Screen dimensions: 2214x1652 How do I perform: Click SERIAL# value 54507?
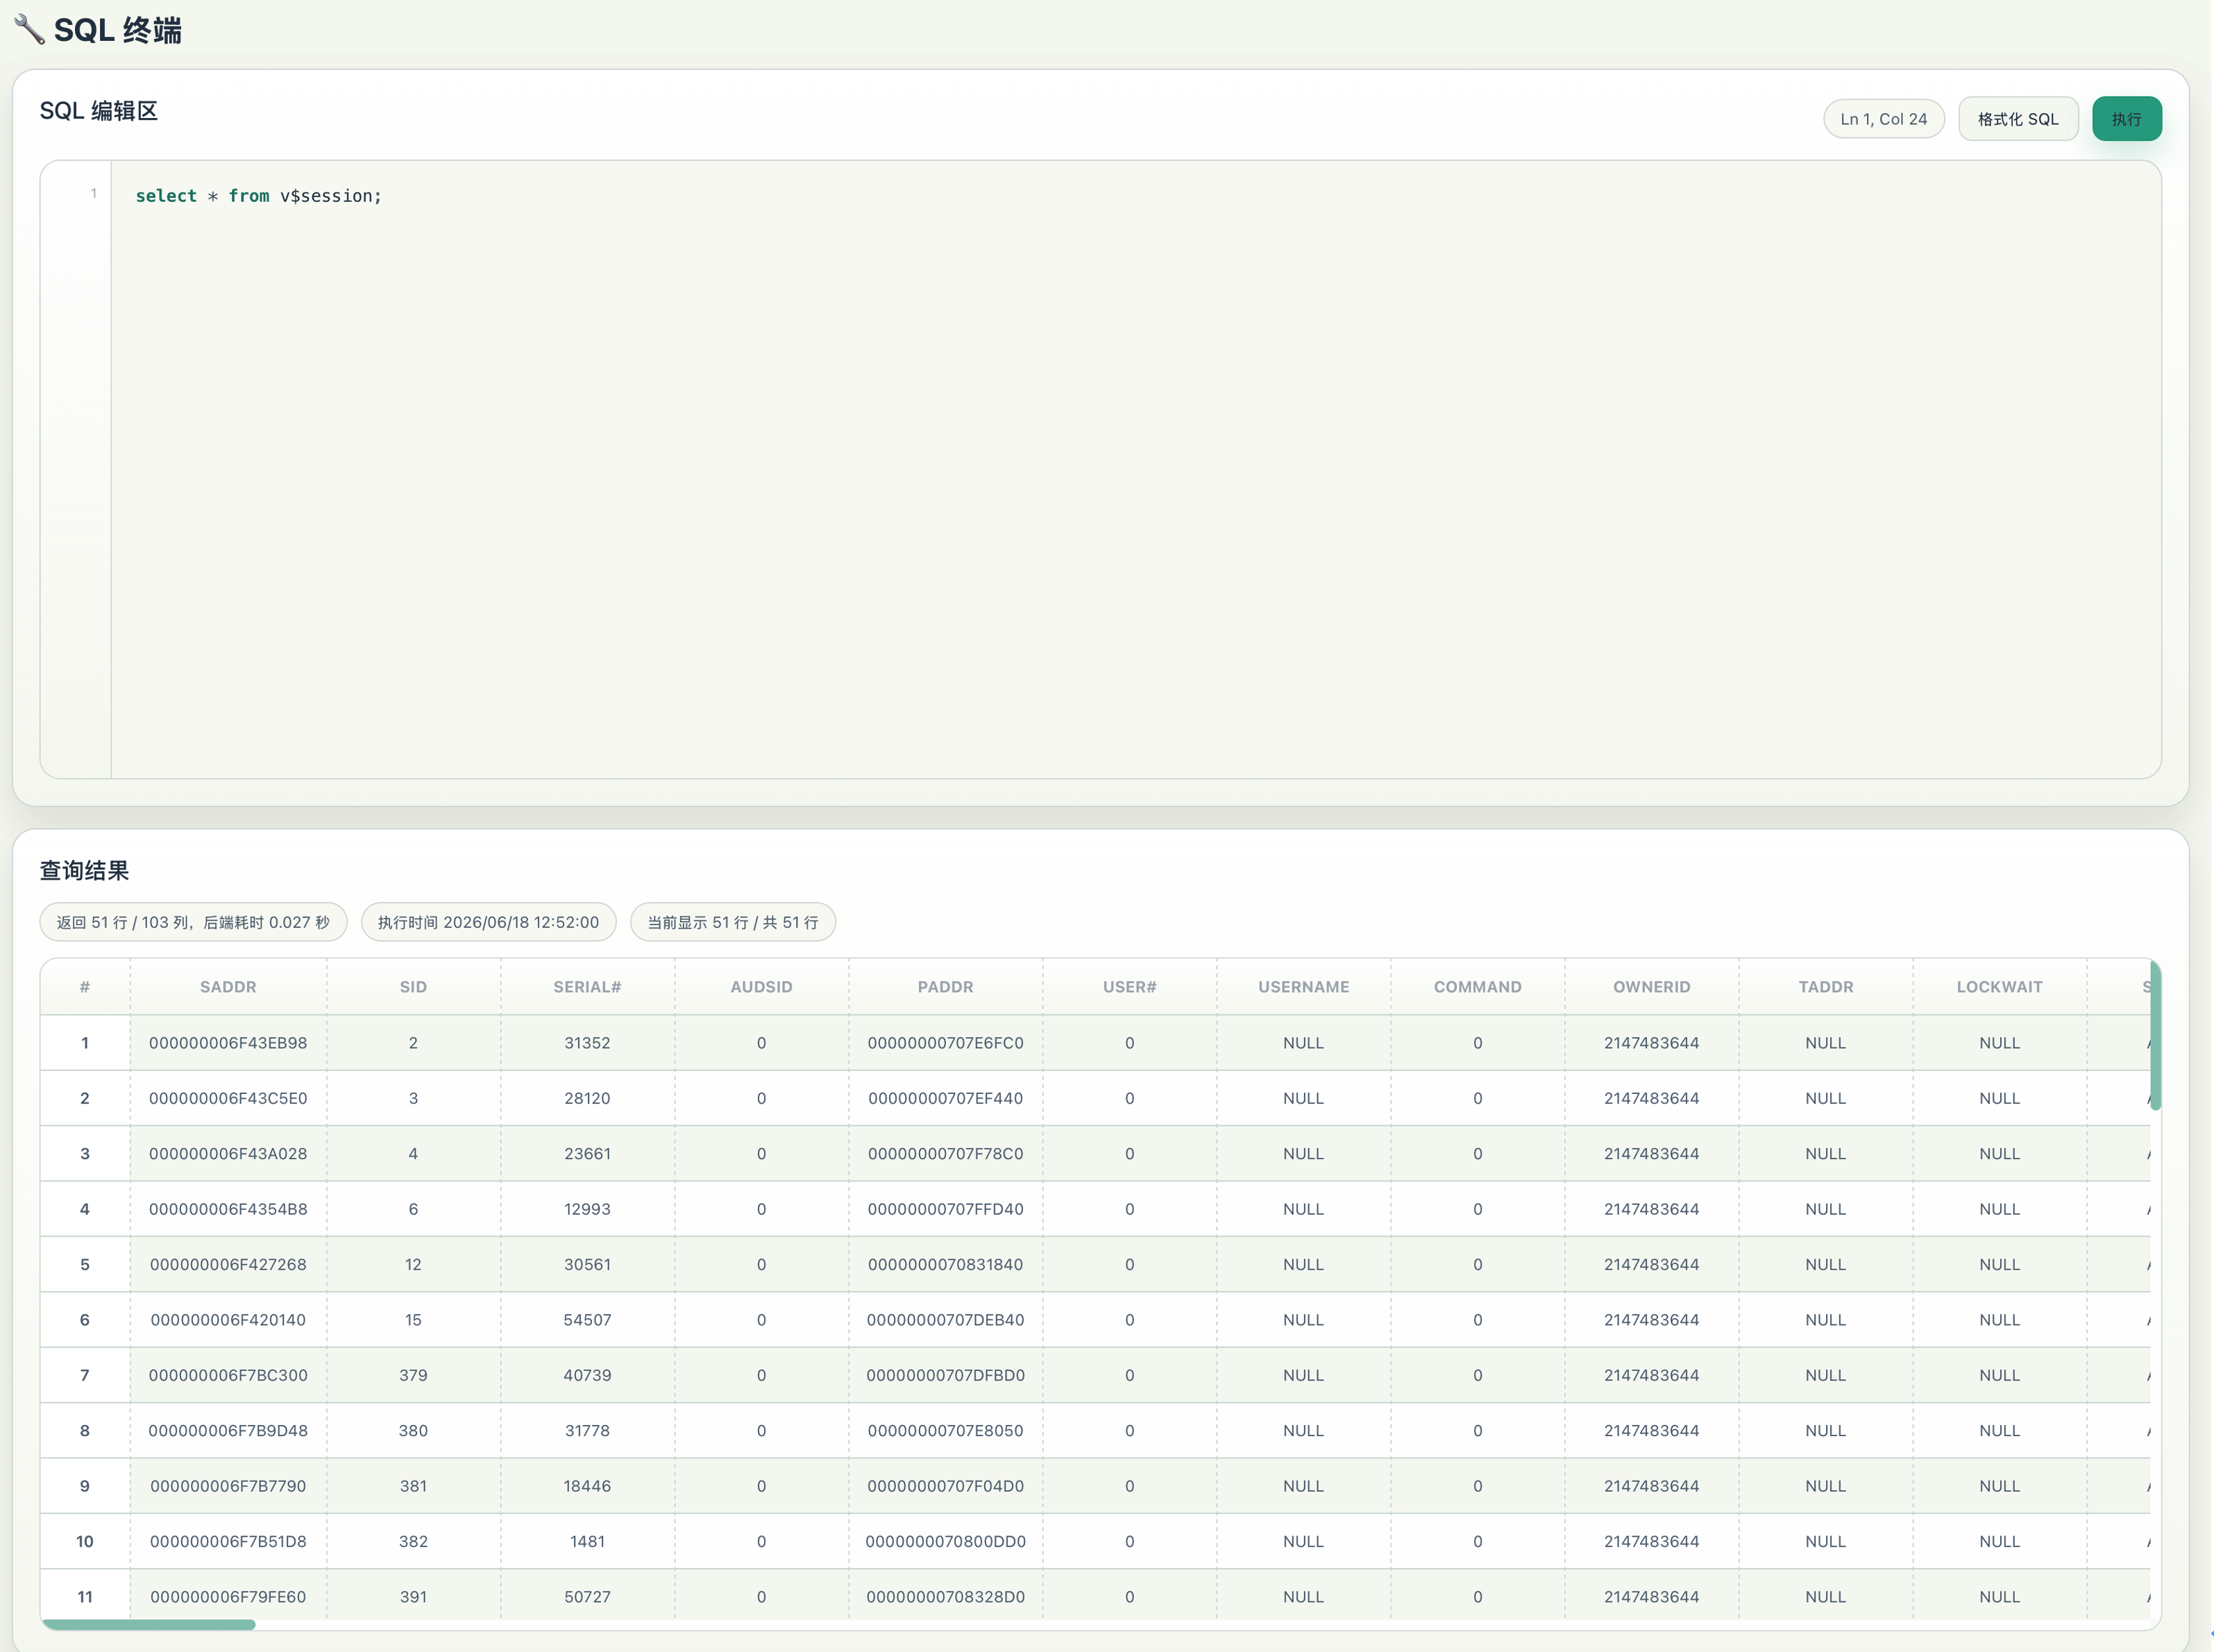click(587, 1320)
